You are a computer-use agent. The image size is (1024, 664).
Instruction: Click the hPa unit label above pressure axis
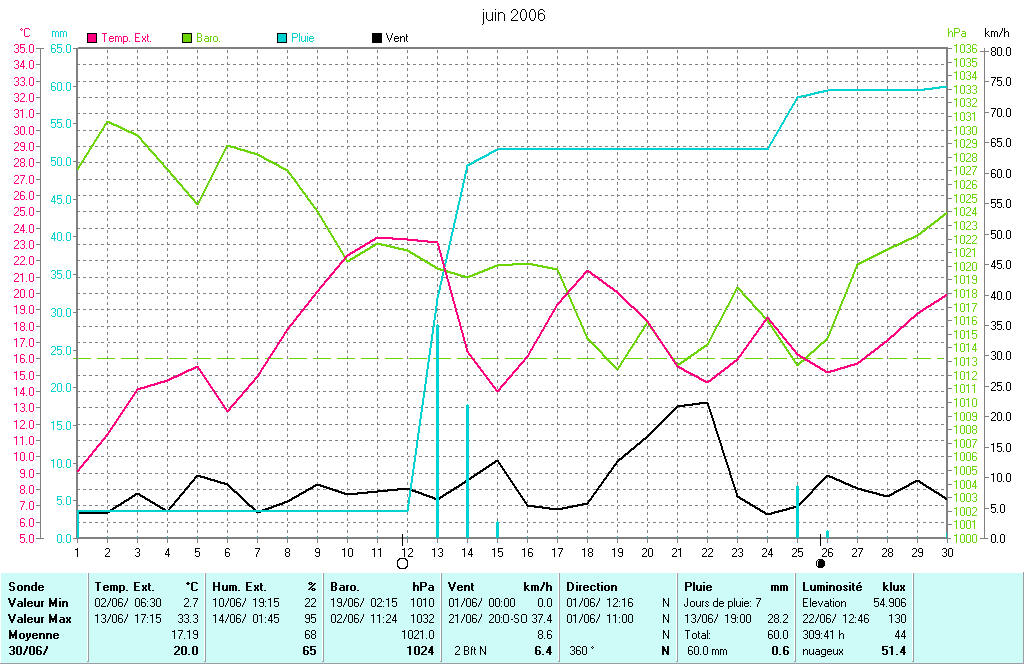957,33
